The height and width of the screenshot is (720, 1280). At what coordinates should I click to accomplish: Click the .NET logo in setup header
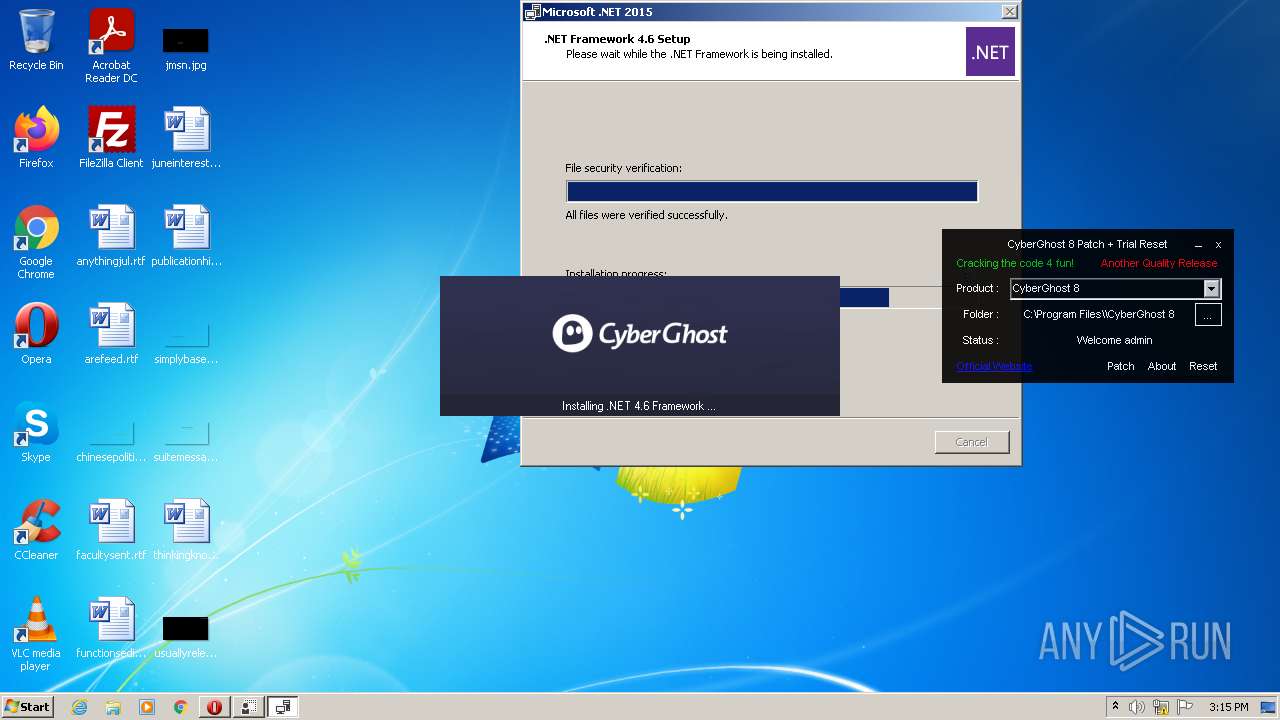click(x=990, y=52)
